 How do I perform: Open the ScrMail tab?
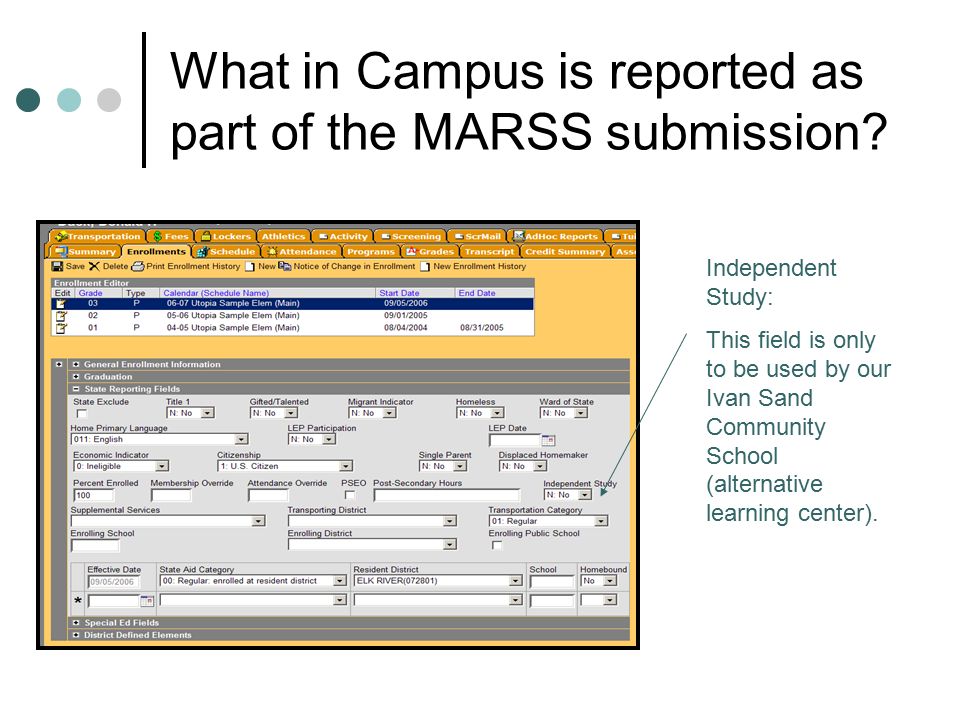pyautogui.click(x=478, y=236)
